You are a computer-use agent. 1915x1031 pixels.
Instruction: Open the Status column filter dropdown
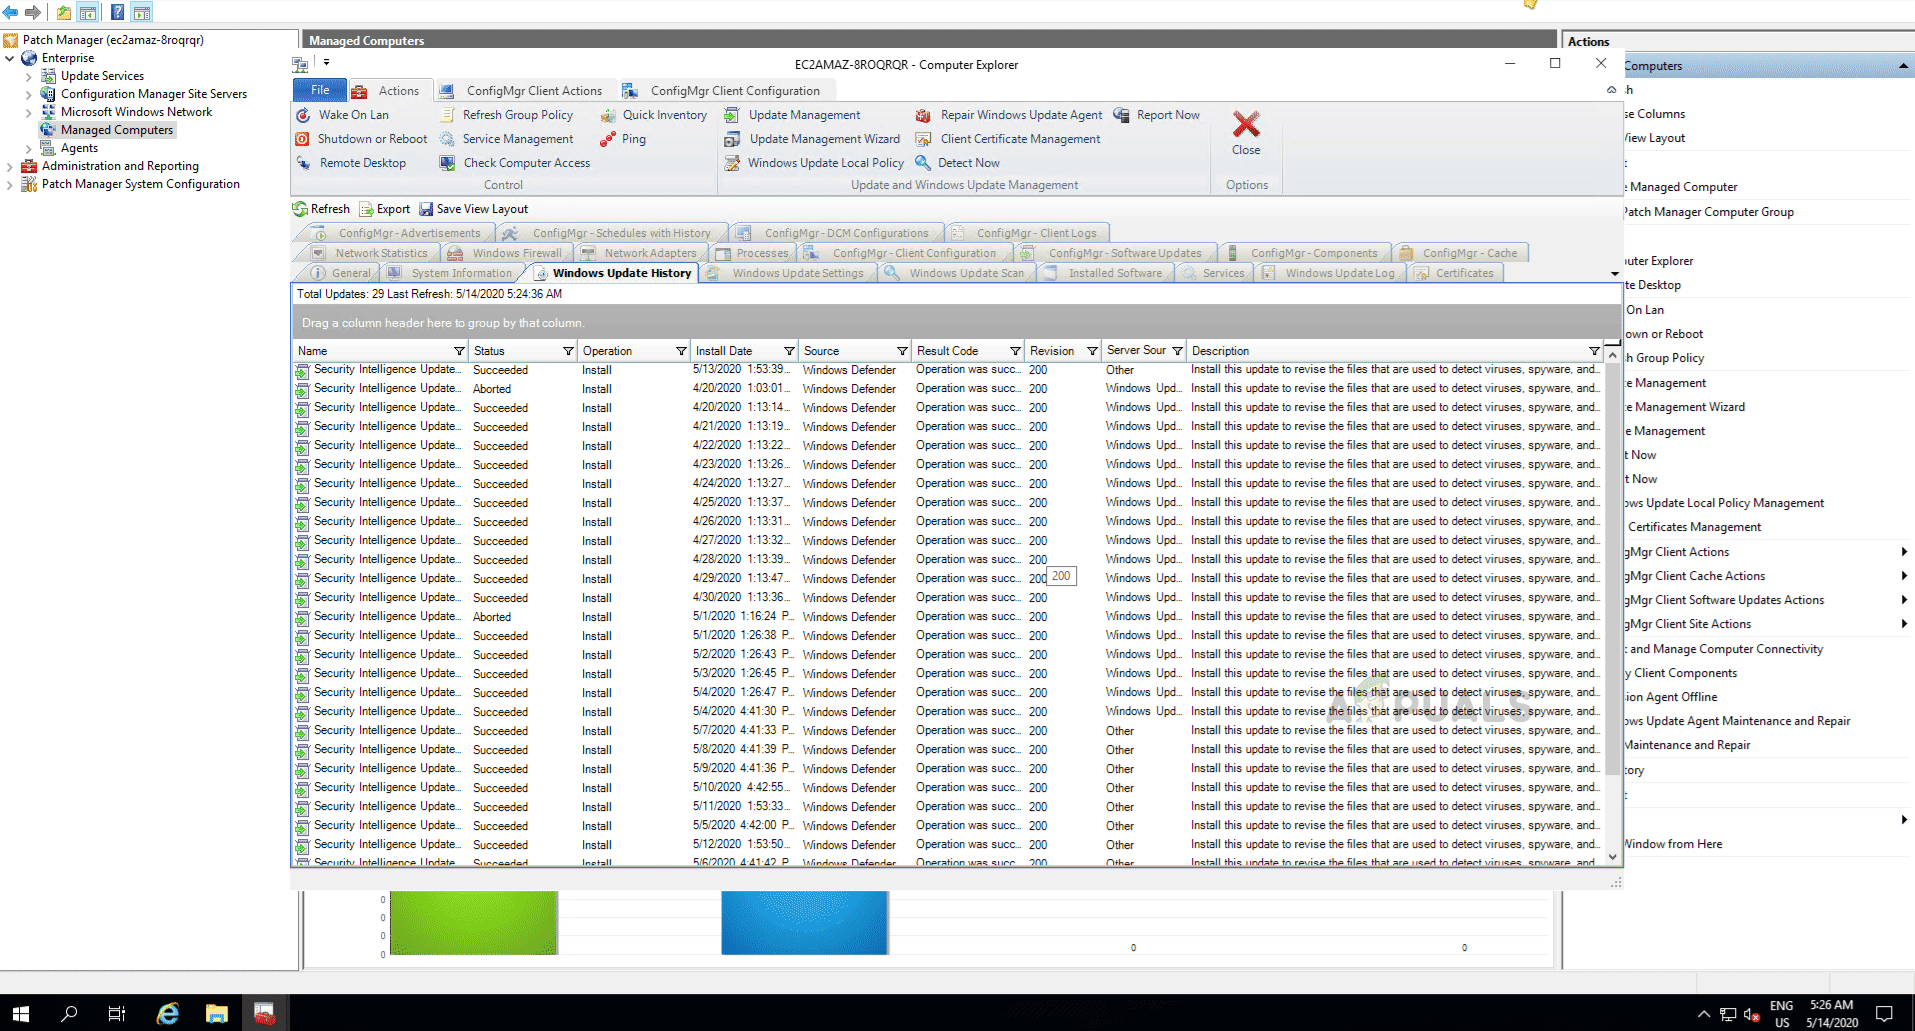pyautogui.click(x=568, y=351)
